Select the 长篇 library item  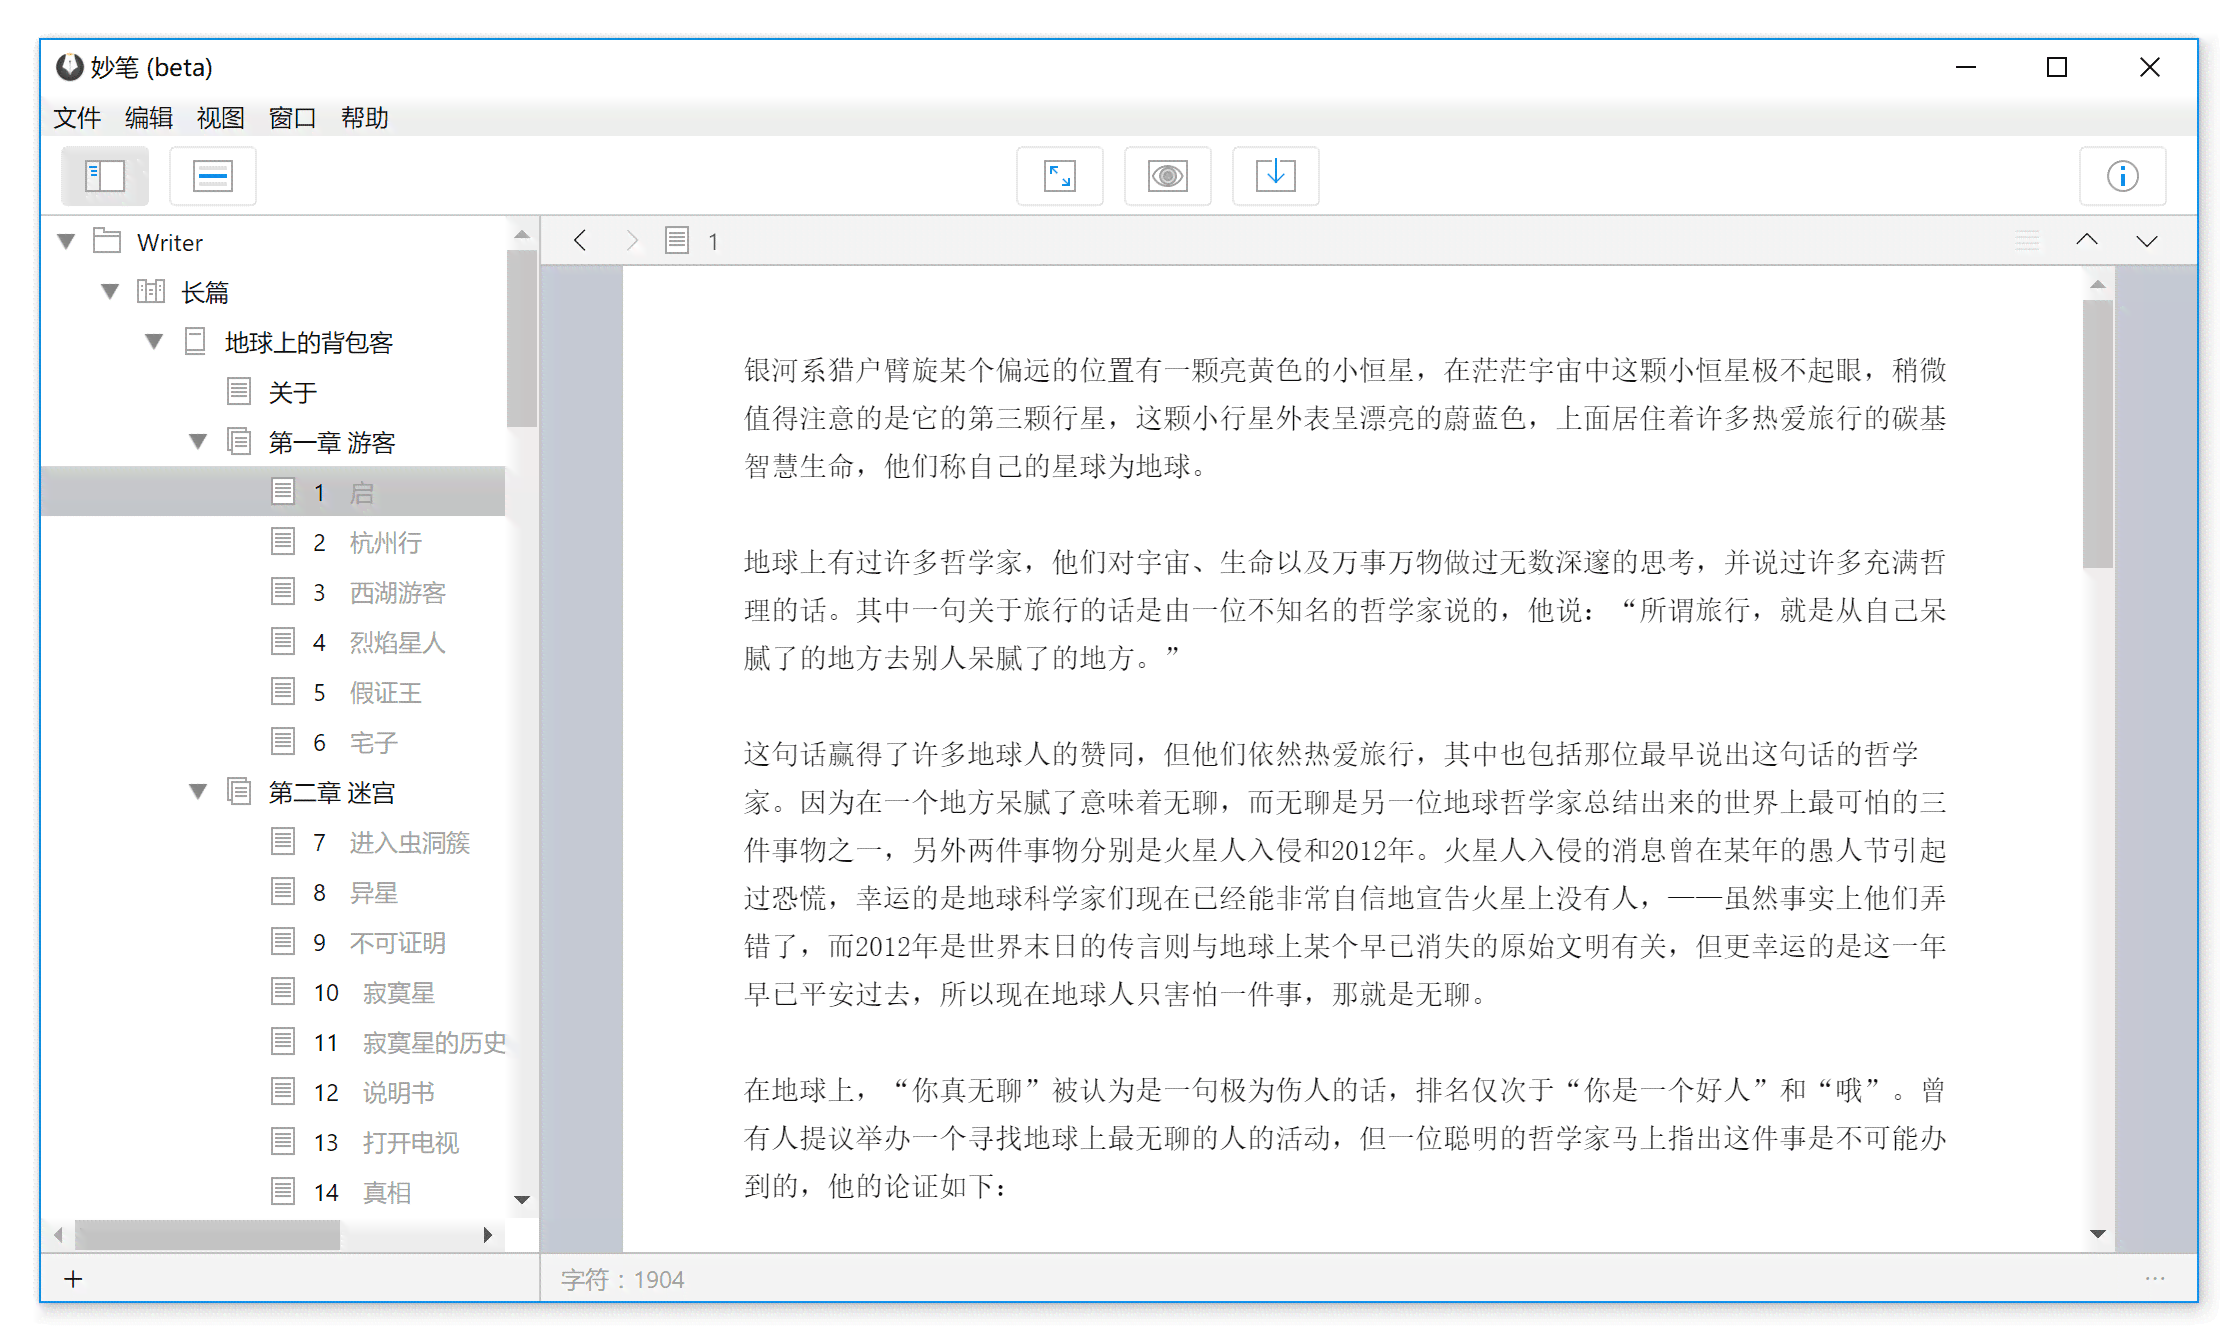tap(273, 291)
